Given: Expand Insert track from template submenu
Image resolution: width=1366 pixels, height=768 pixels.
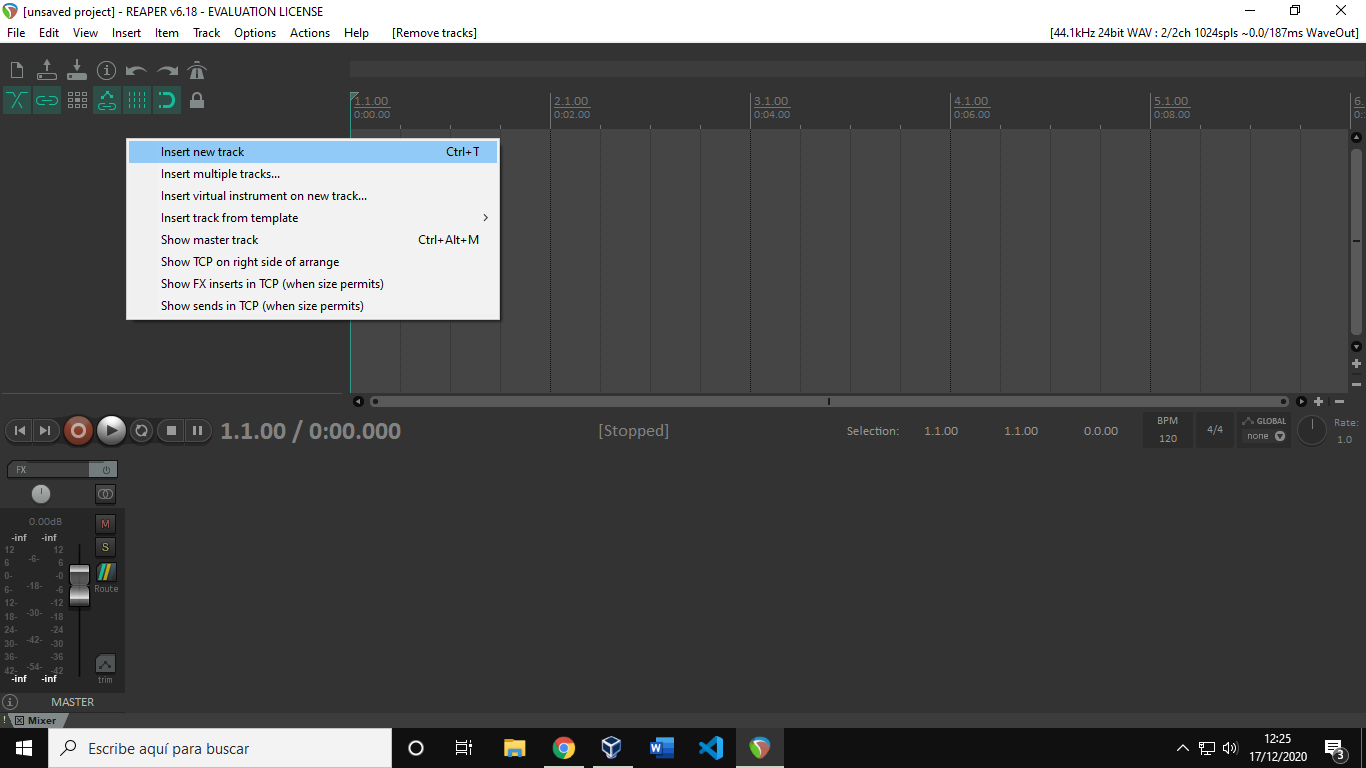Looking at the screenshot, I should pyautogui.click(x=313, y=218).
